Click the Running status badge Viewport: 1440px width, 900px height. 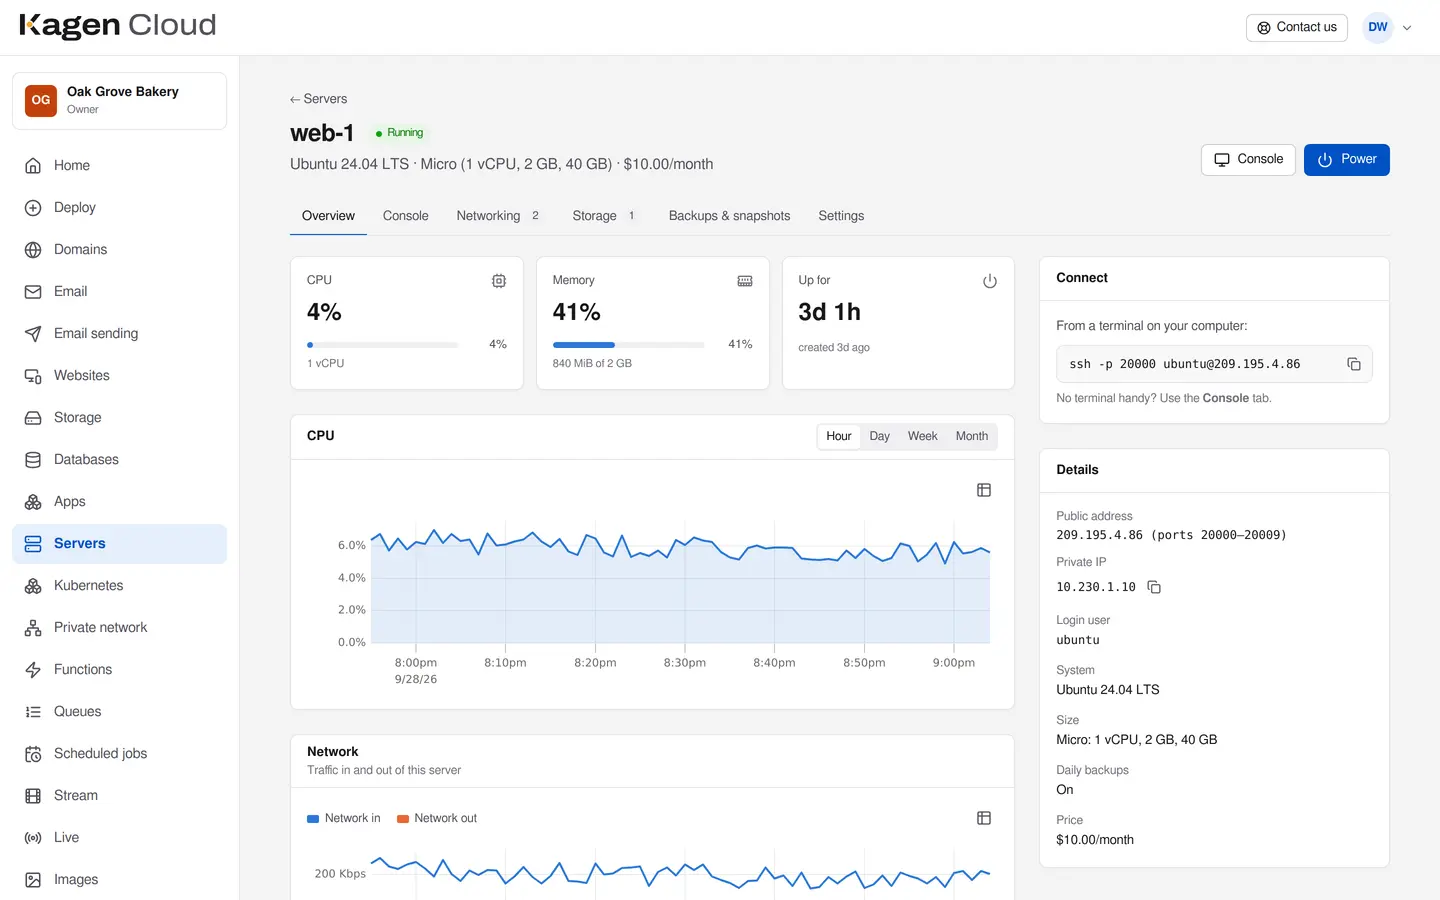(x=399, y=133)
